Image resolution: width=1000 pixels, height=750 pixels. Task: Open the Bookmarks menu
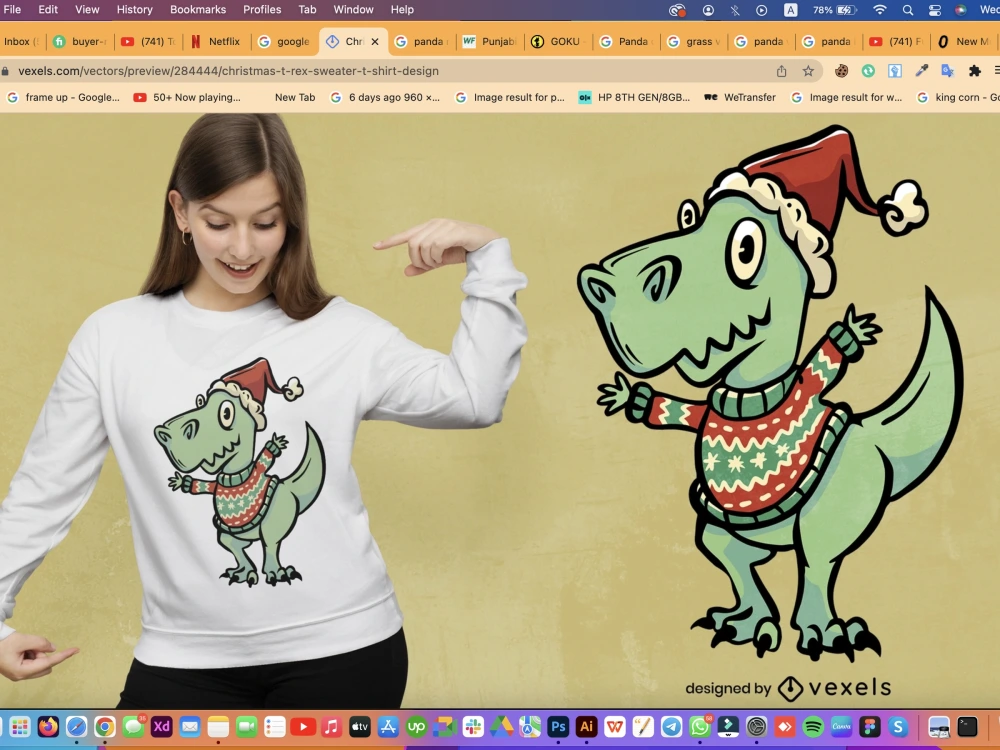click(198, 10)
